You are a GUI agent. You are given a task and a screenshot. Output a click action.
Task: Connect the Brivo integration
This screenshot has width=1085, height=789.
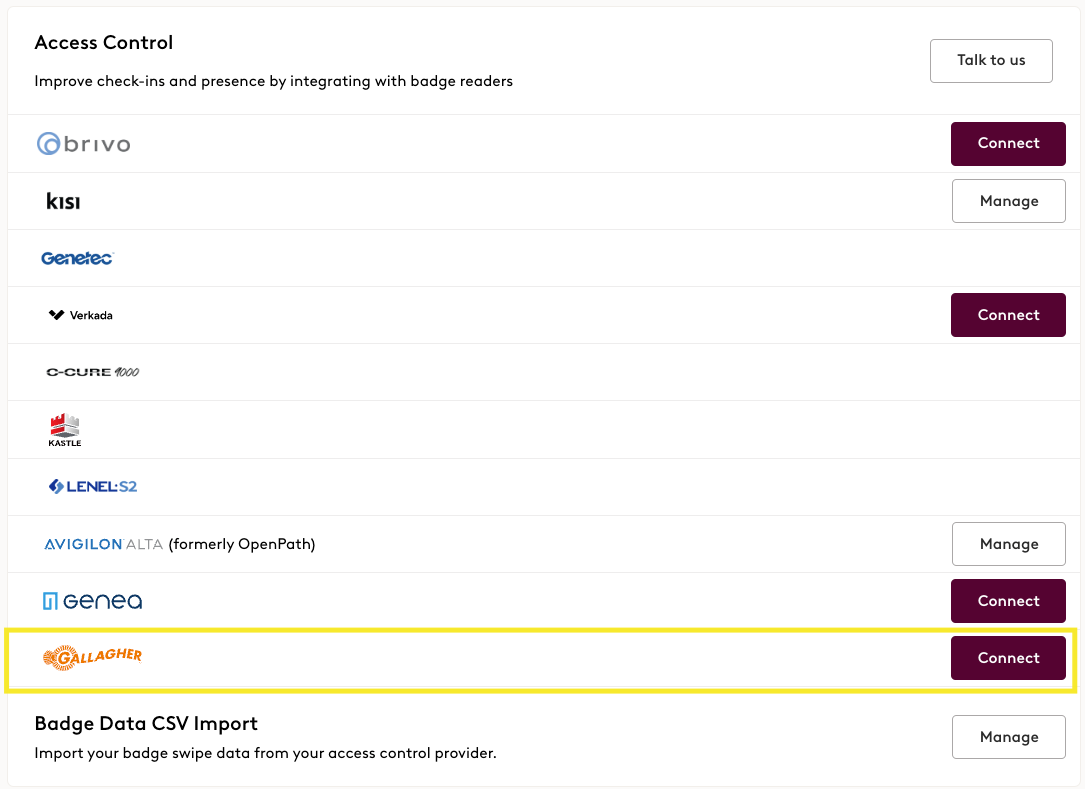click(x=1008, y=144)
